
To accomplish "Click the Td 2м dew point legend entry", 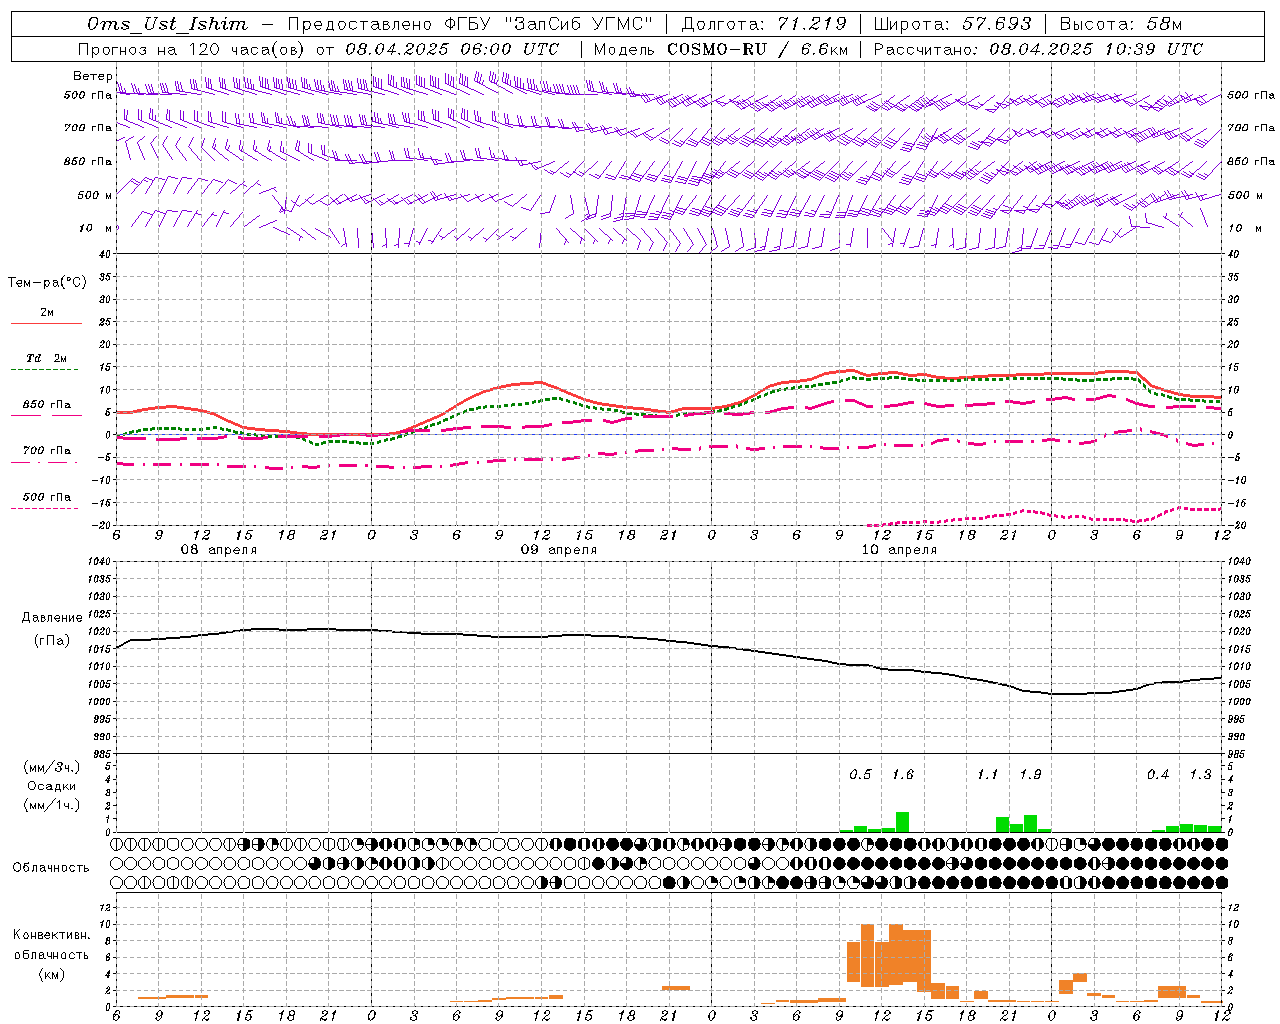I will point(47,358).
